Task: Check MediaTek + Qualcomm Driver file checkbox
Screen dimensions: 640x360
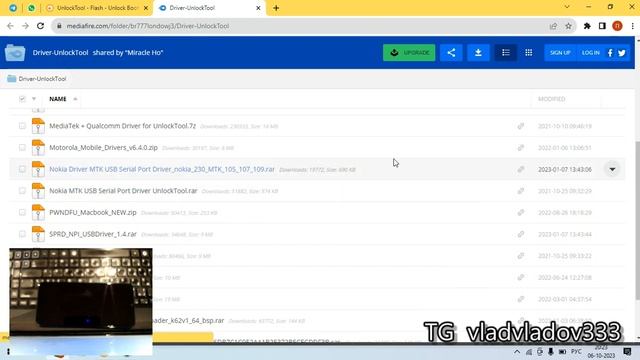Action: coord(22,126)
